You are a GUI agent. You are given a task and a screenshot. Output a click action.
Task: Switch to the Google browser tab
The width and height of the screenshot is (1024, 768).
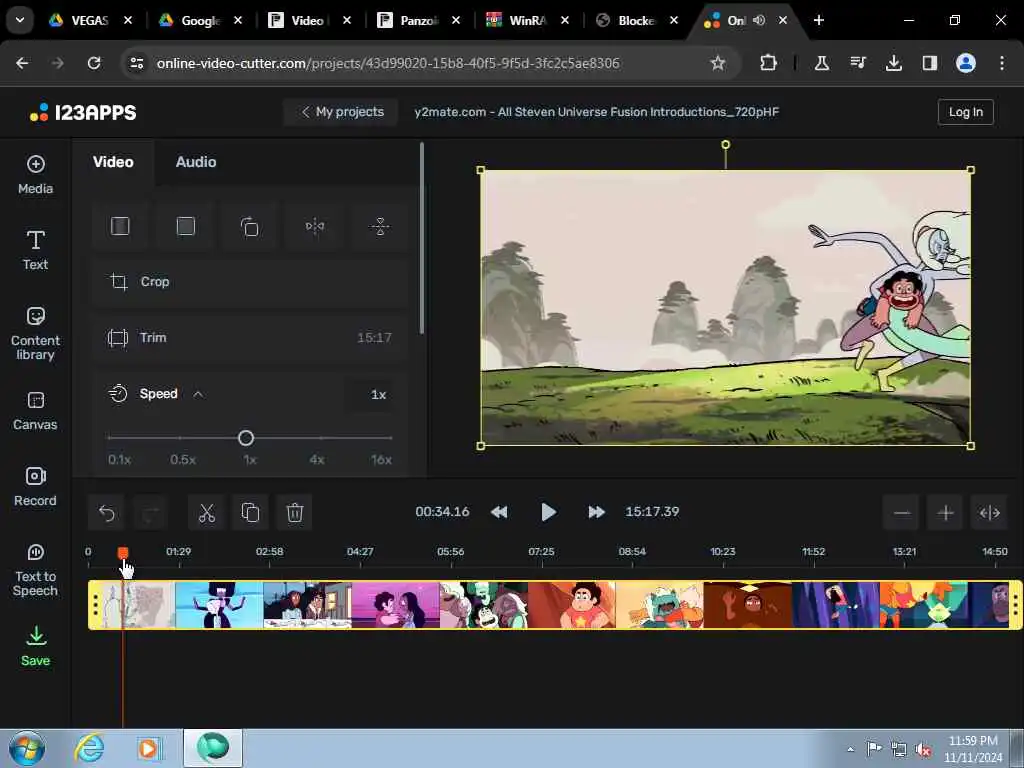point(200,20)
